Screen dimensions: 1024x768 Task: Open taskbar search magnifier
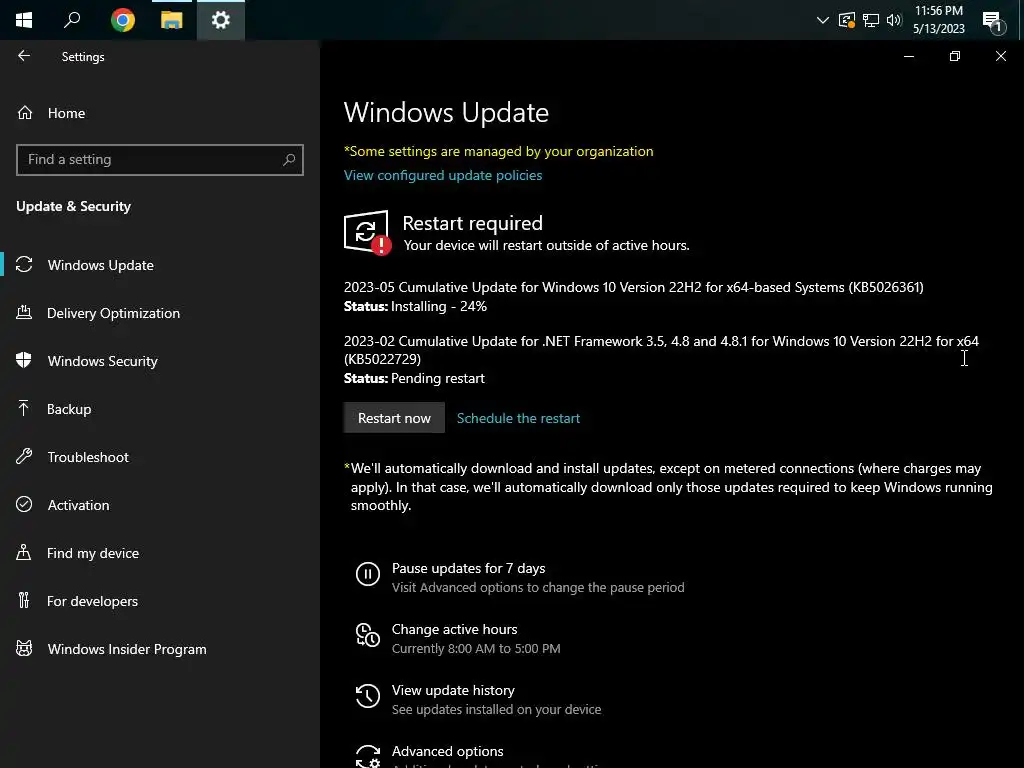[x=72, y=20]
